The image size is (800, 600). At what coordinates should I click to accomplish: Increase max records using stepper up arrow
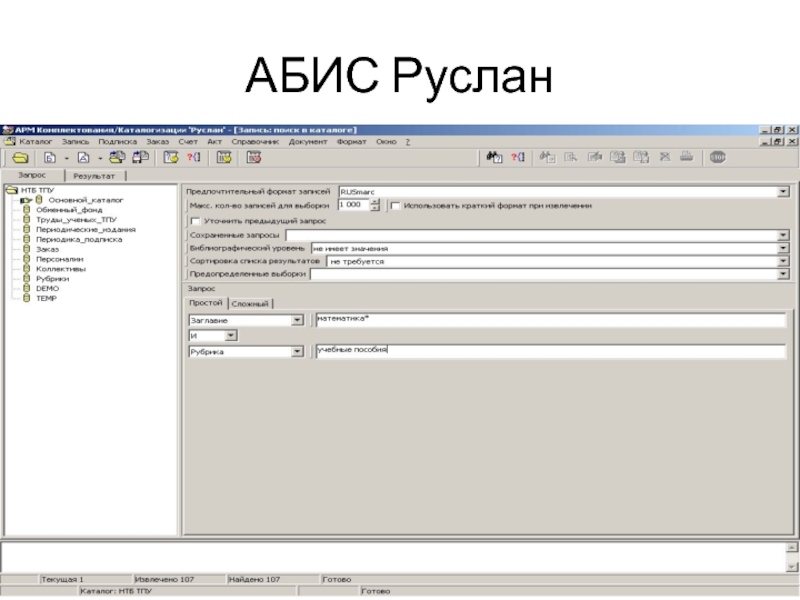click(375, 202)
